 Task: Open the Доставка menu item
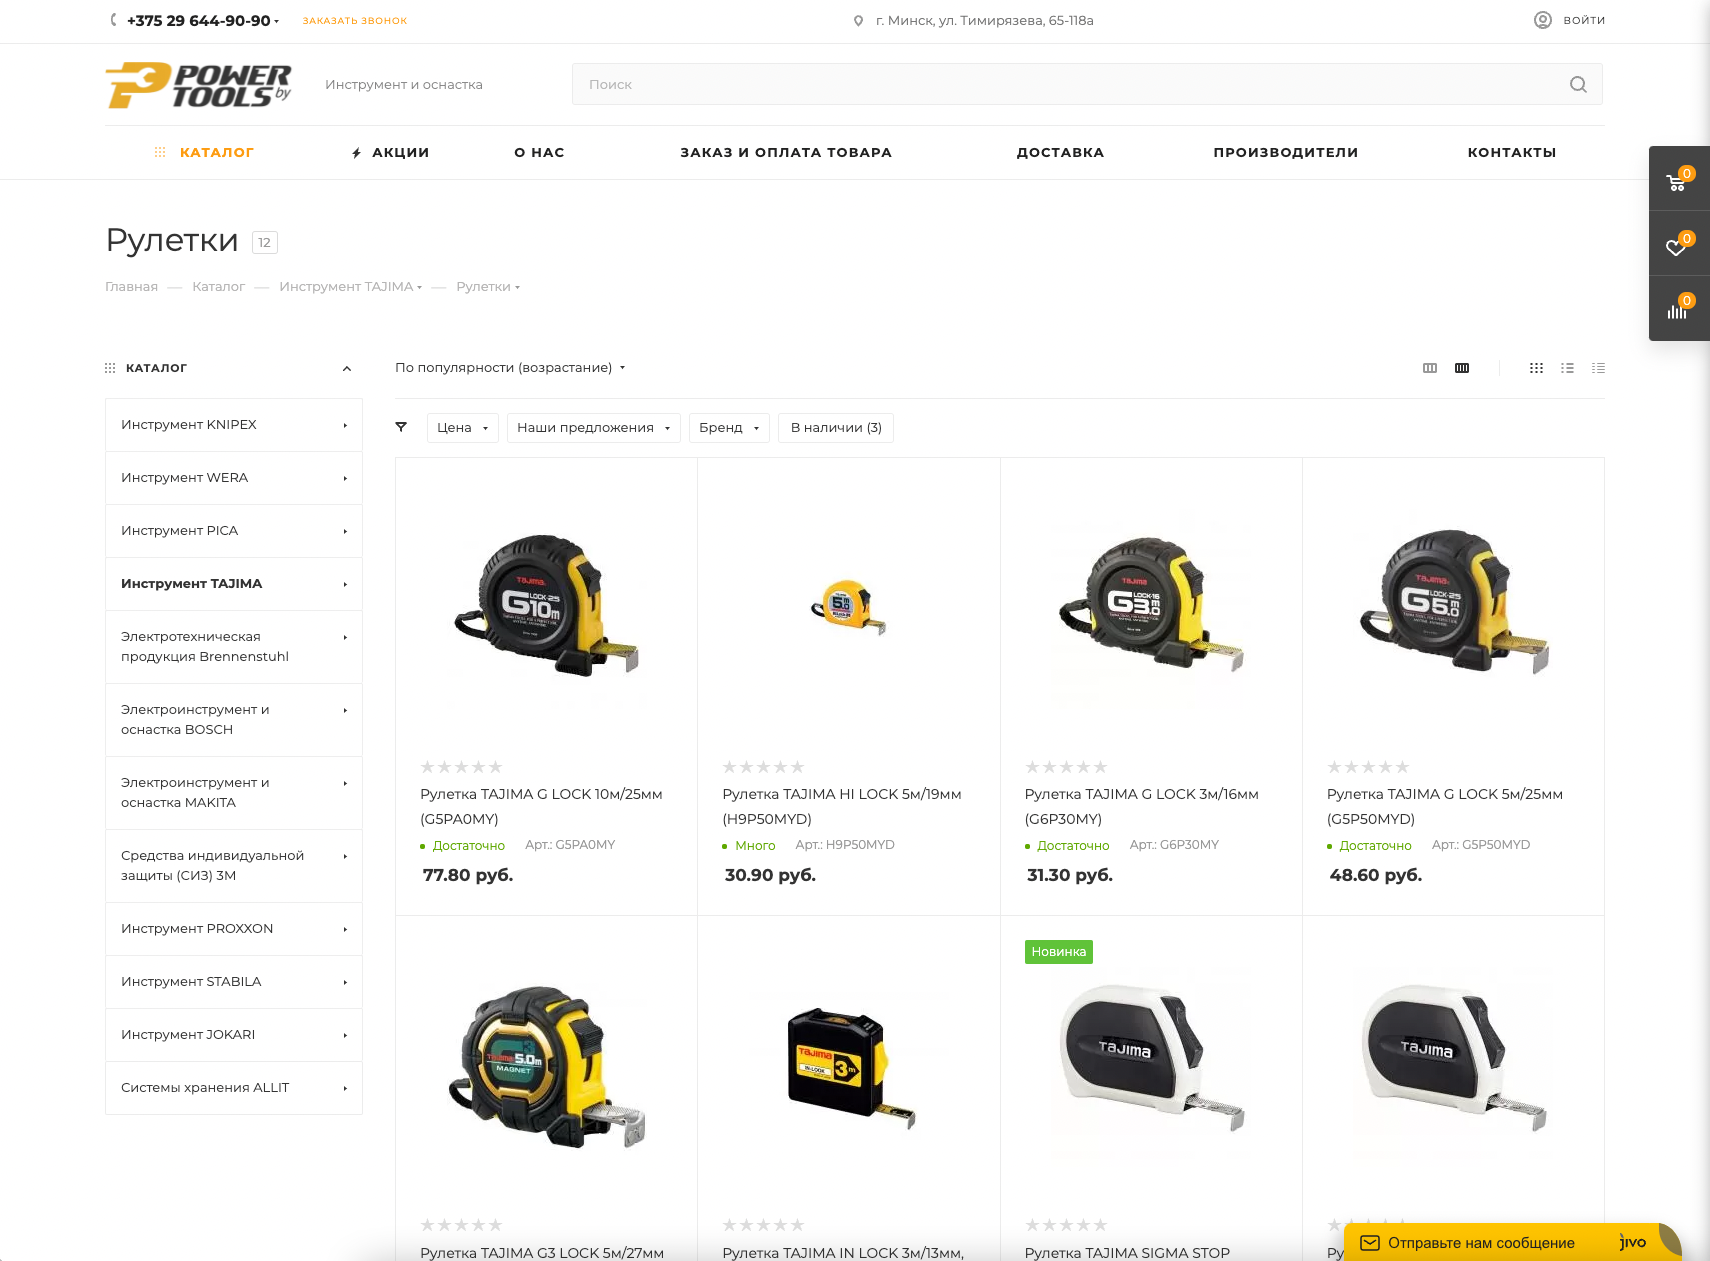pyautogui.click(x=1060, y=152)
